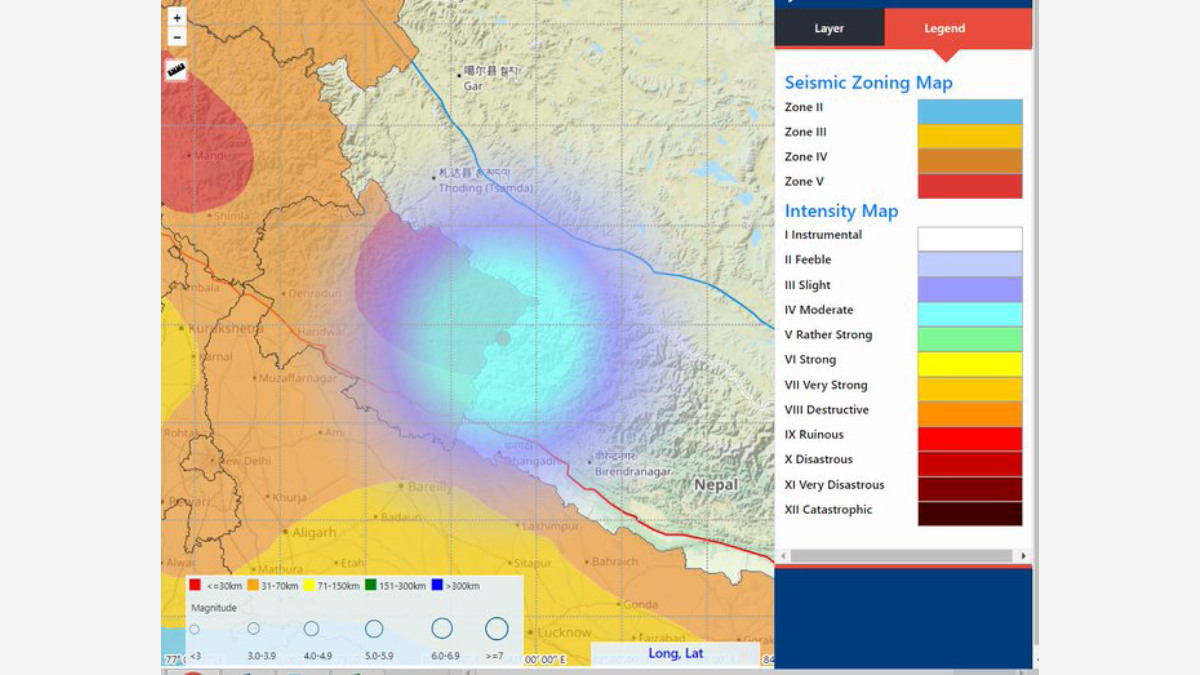Image resolution: width=1200 pixels, height=675 pixels.
Task: Select the ruler measurement tool on the map
Action: tap(176, 68)
